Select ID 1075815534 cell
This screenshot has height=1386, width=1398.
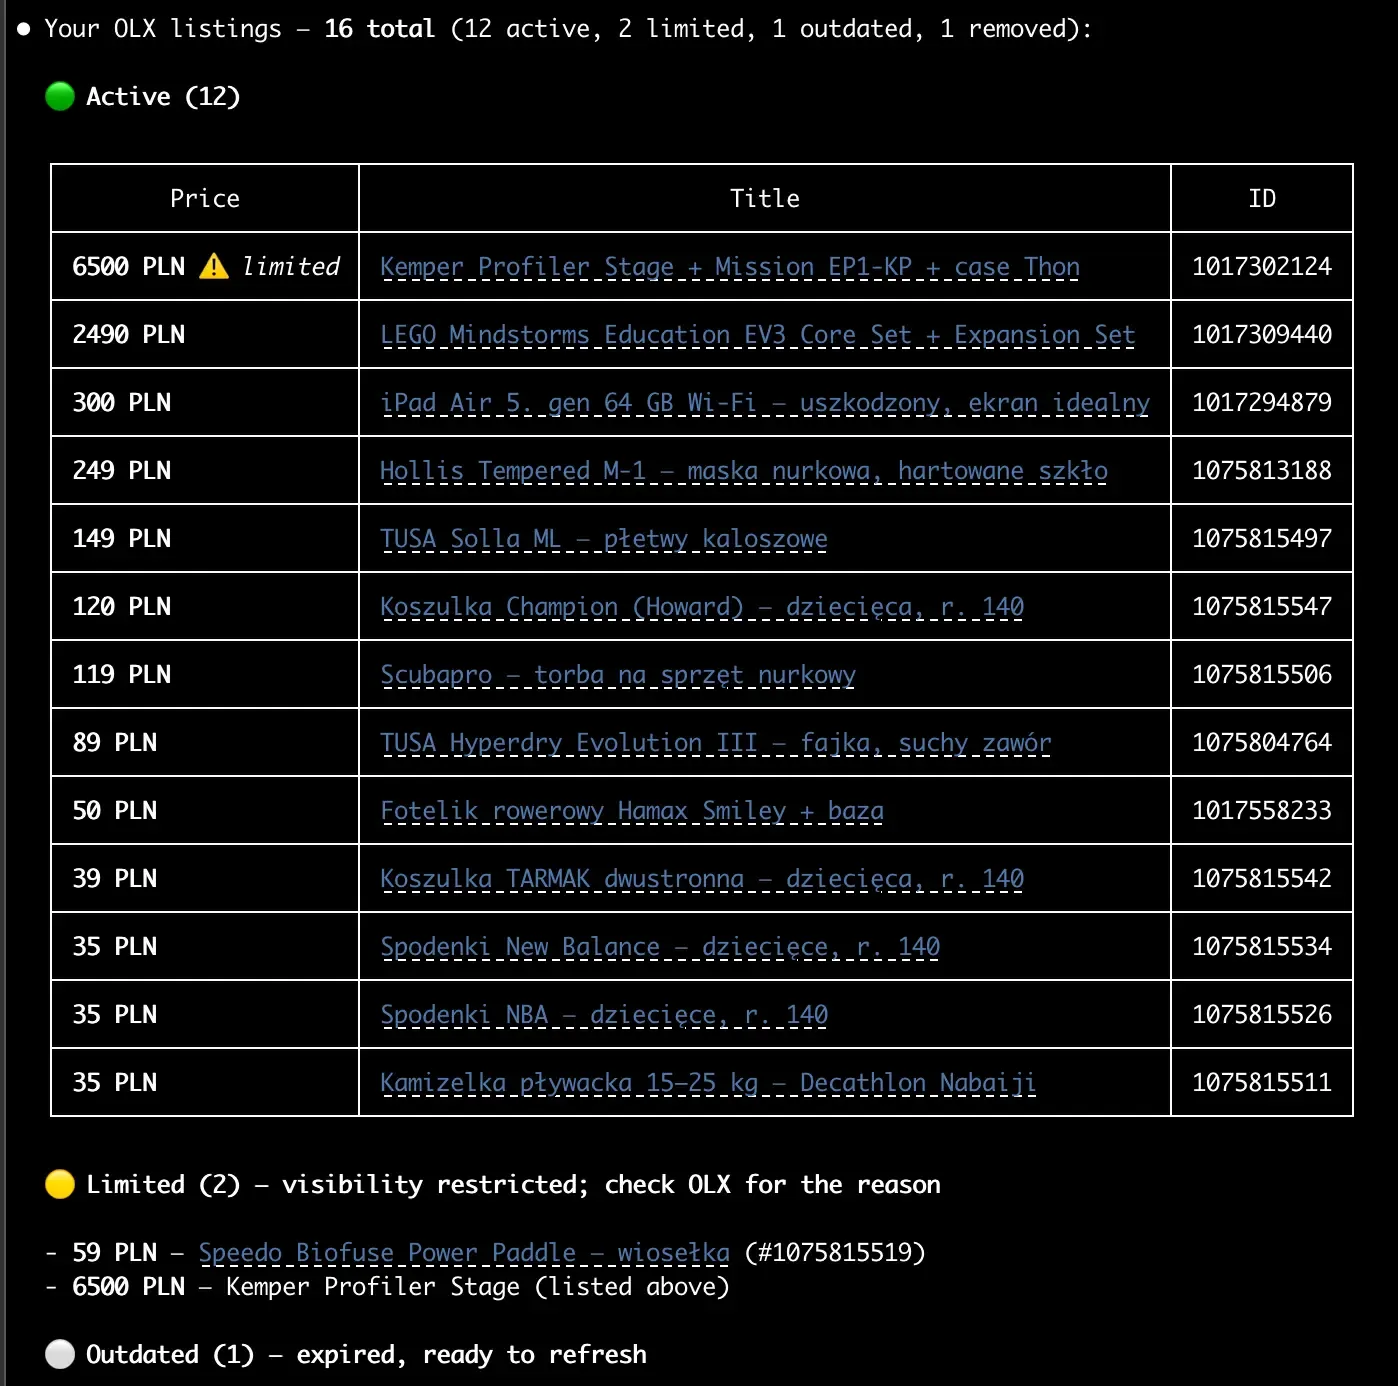[x=1262, y=946]
